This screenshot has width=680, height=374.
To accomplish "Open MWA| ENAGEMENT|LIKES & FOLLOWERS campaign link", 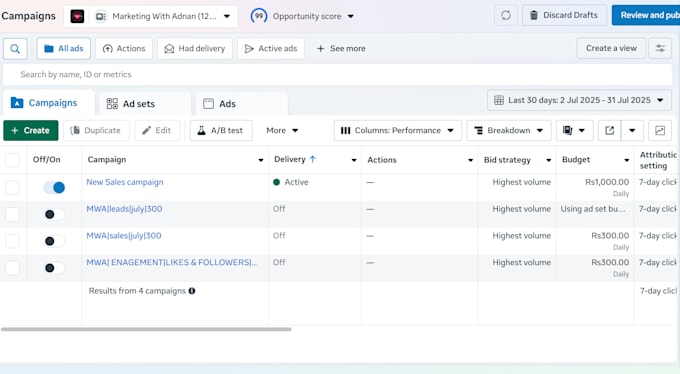I will [x=171, y=263].
